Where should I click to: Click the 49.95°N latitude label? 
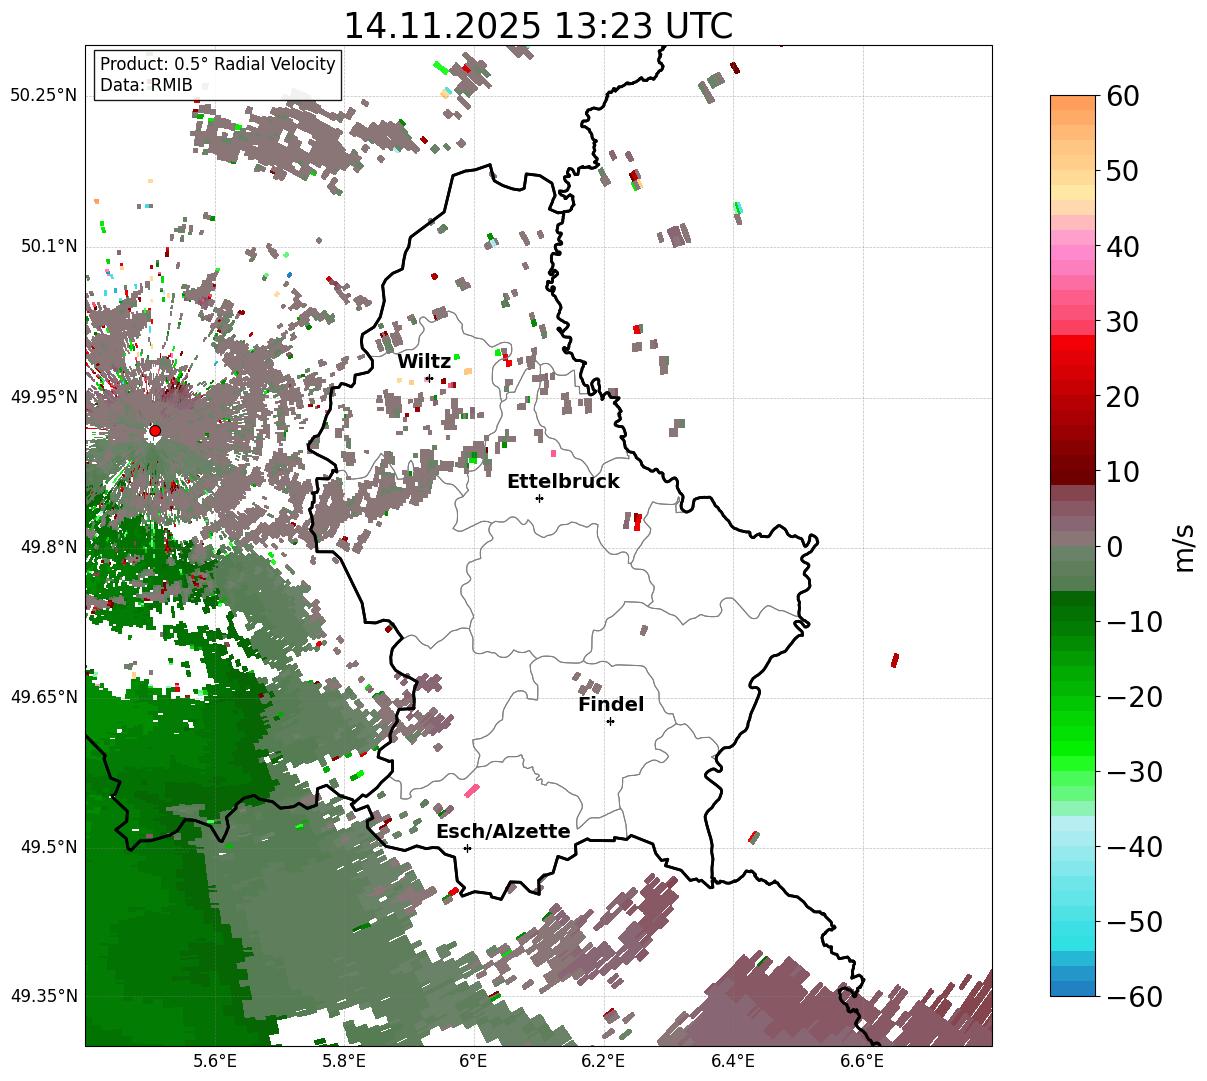pyautogui.click(x=44, y=397)
